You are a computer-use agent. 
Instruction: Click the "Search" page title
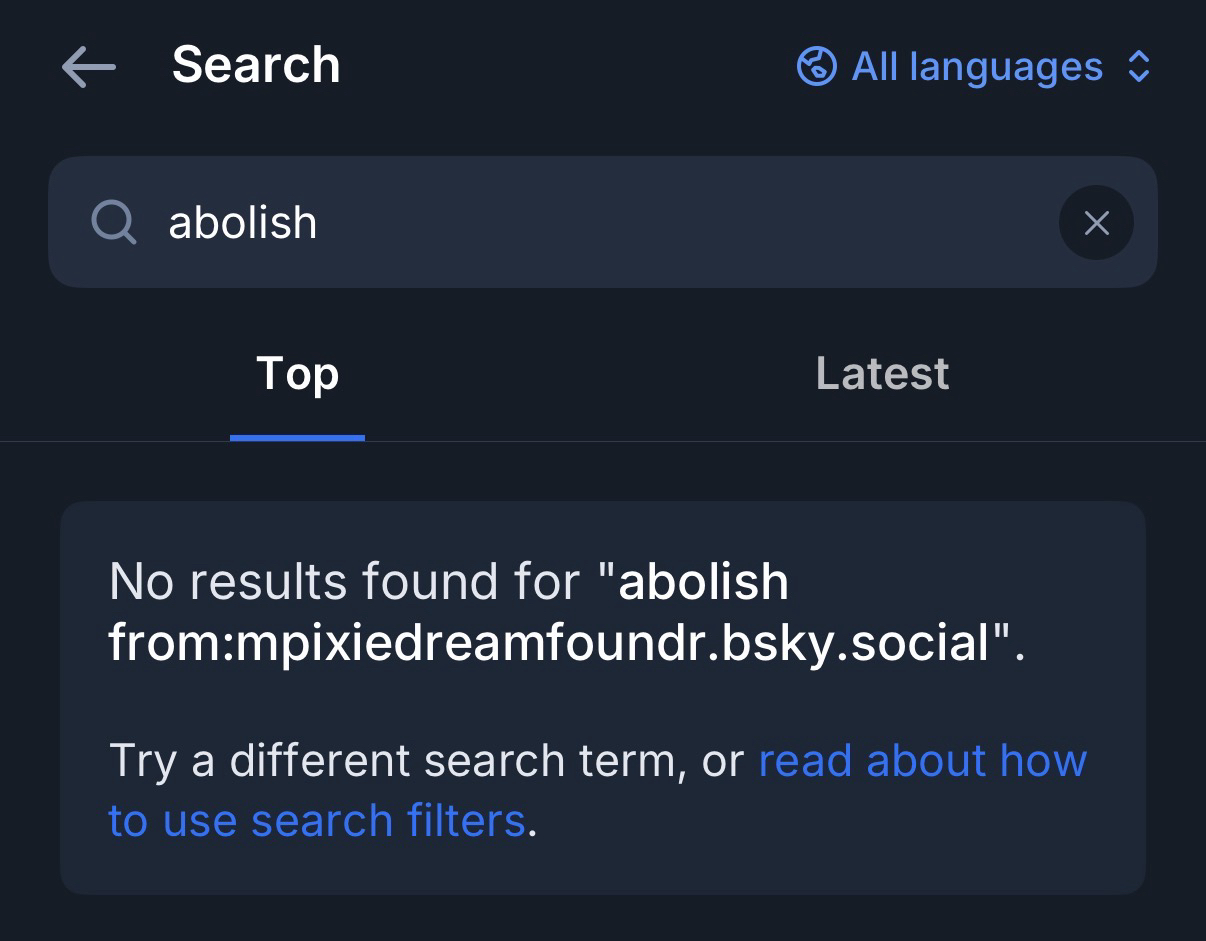(256, 66)
